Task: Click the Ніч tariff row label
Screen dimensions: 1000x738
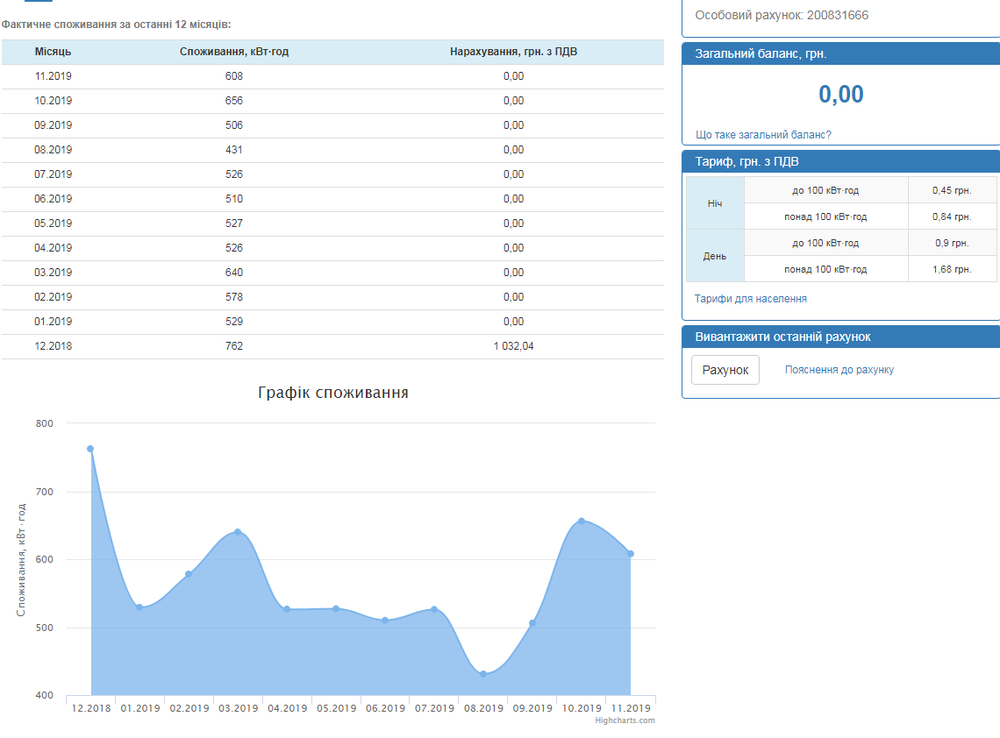Action: [715, 203]
